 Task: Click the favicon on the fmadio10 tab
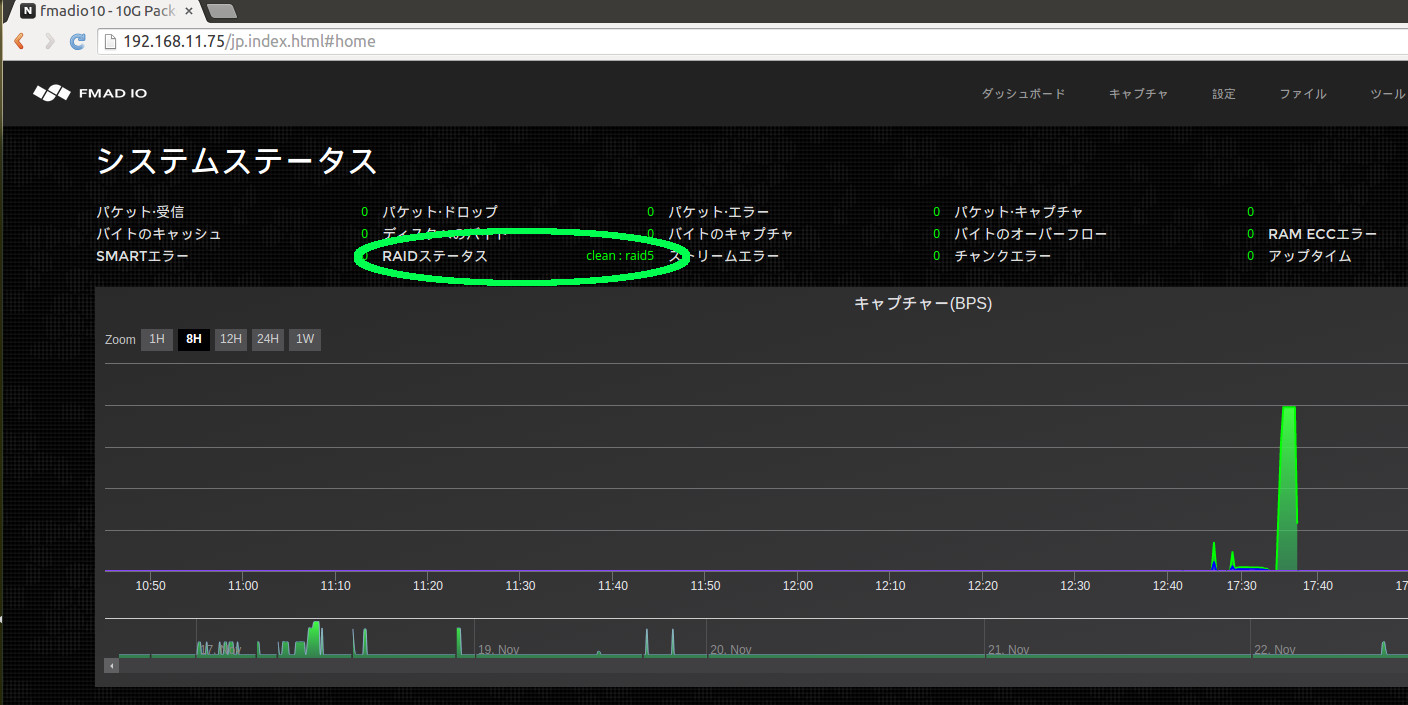(x=25, y=11)
